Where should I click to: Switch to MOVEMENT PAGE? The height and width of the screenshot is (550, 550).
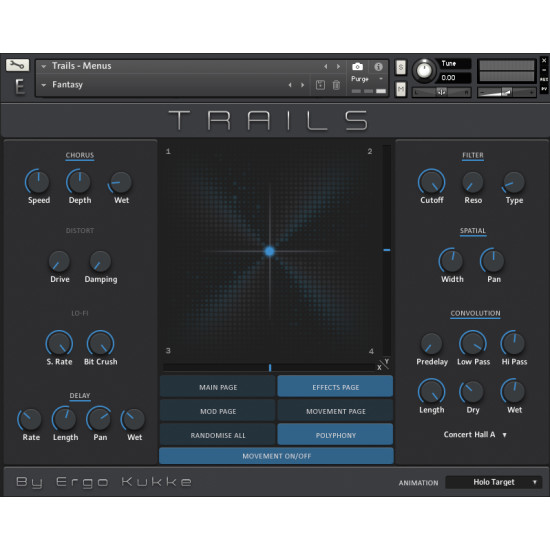pos(335,411)
